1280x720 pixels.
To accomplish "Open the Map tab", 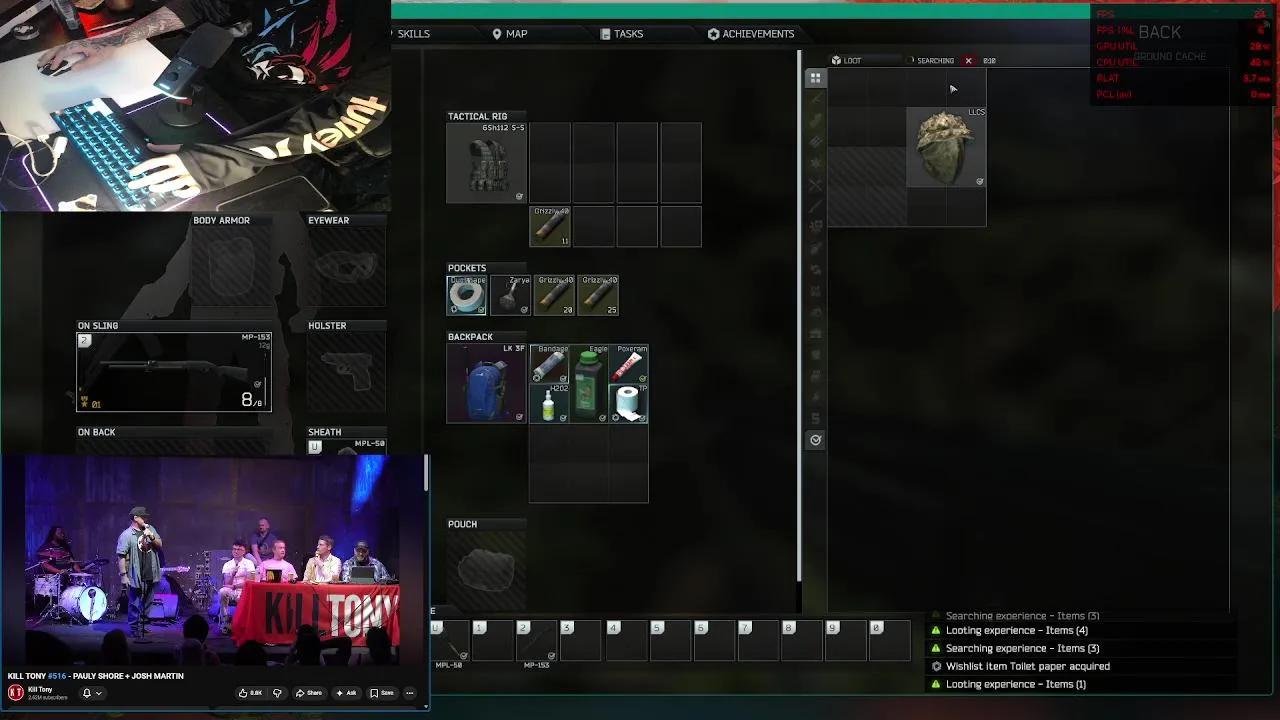I will click(x=509, y=34).
